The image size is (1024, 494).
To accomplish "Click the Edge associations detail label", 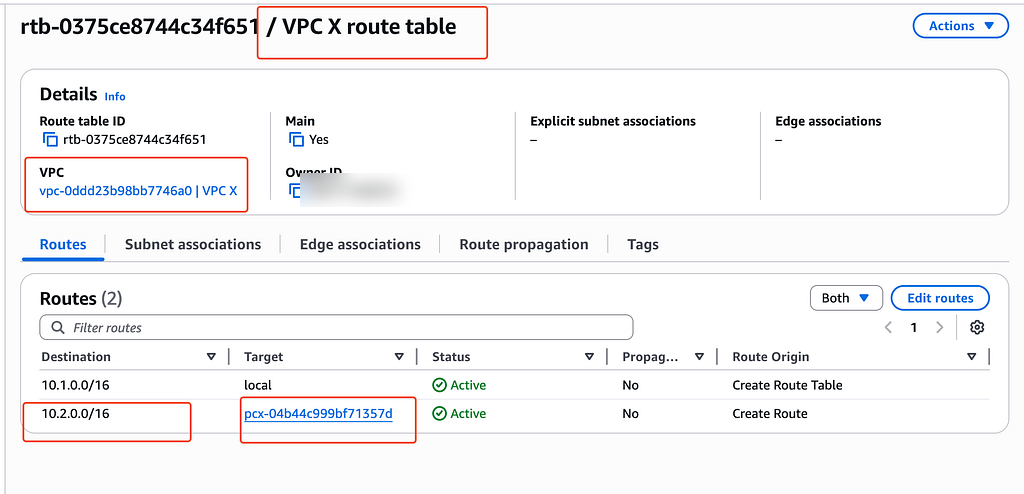I will [828, 122].
